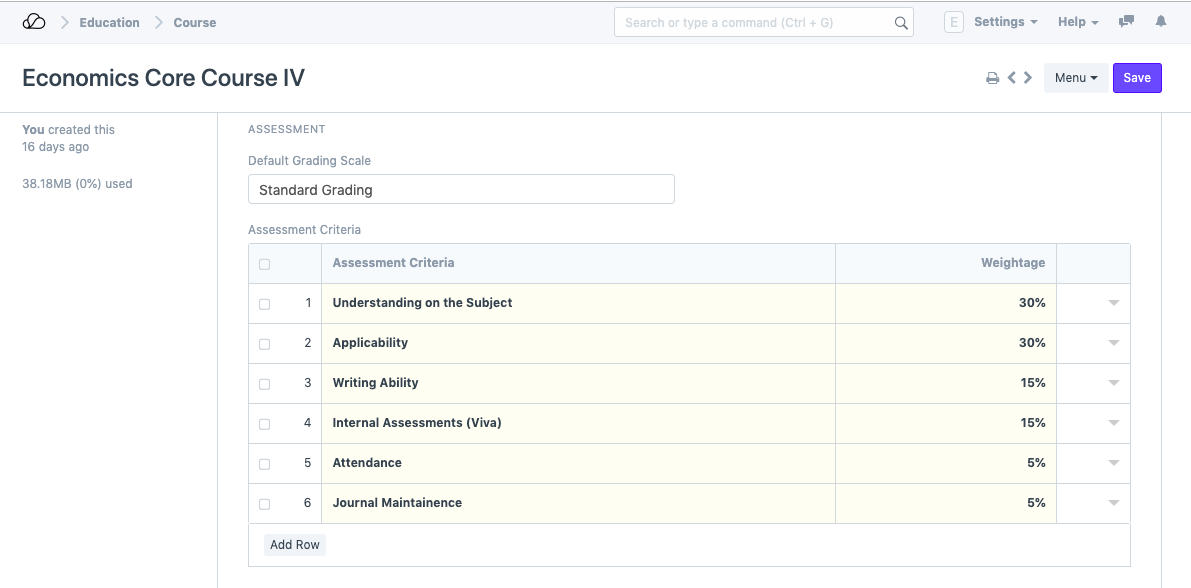Image resolution: width=1191 pixels, height=588 pixels.
Task: Open the notifications bell
Action: 1161,22
